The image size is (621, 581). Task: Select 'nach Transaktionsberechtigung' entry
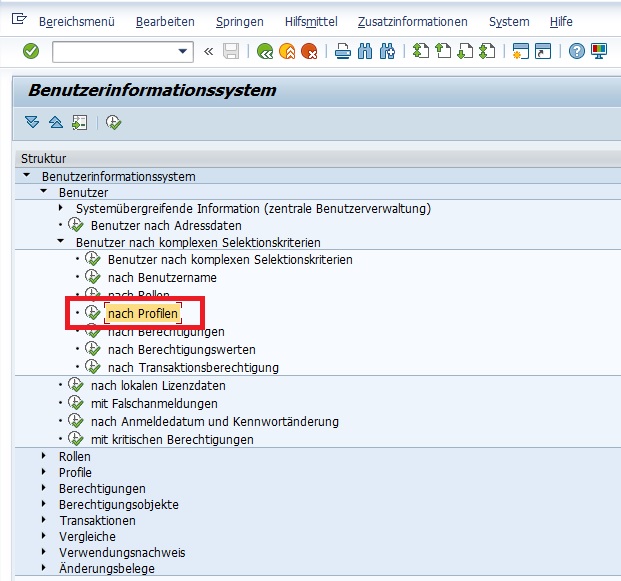(193, 368)
